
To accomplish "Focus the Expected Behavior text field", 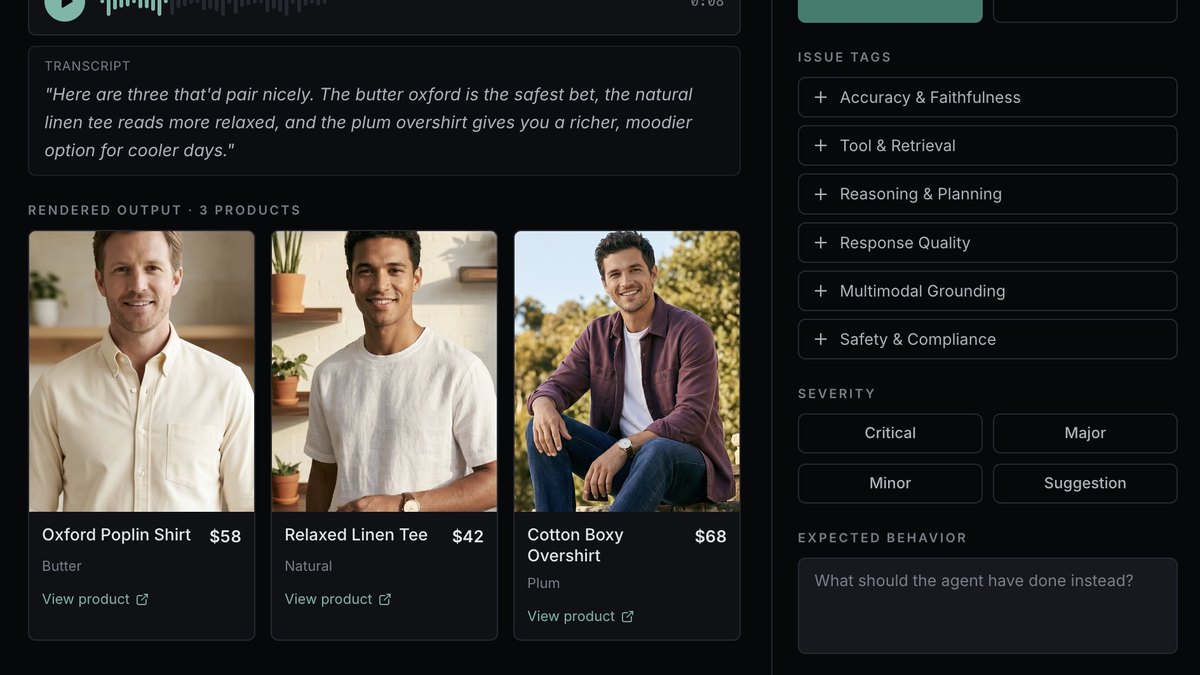I will tap(987, 606).
